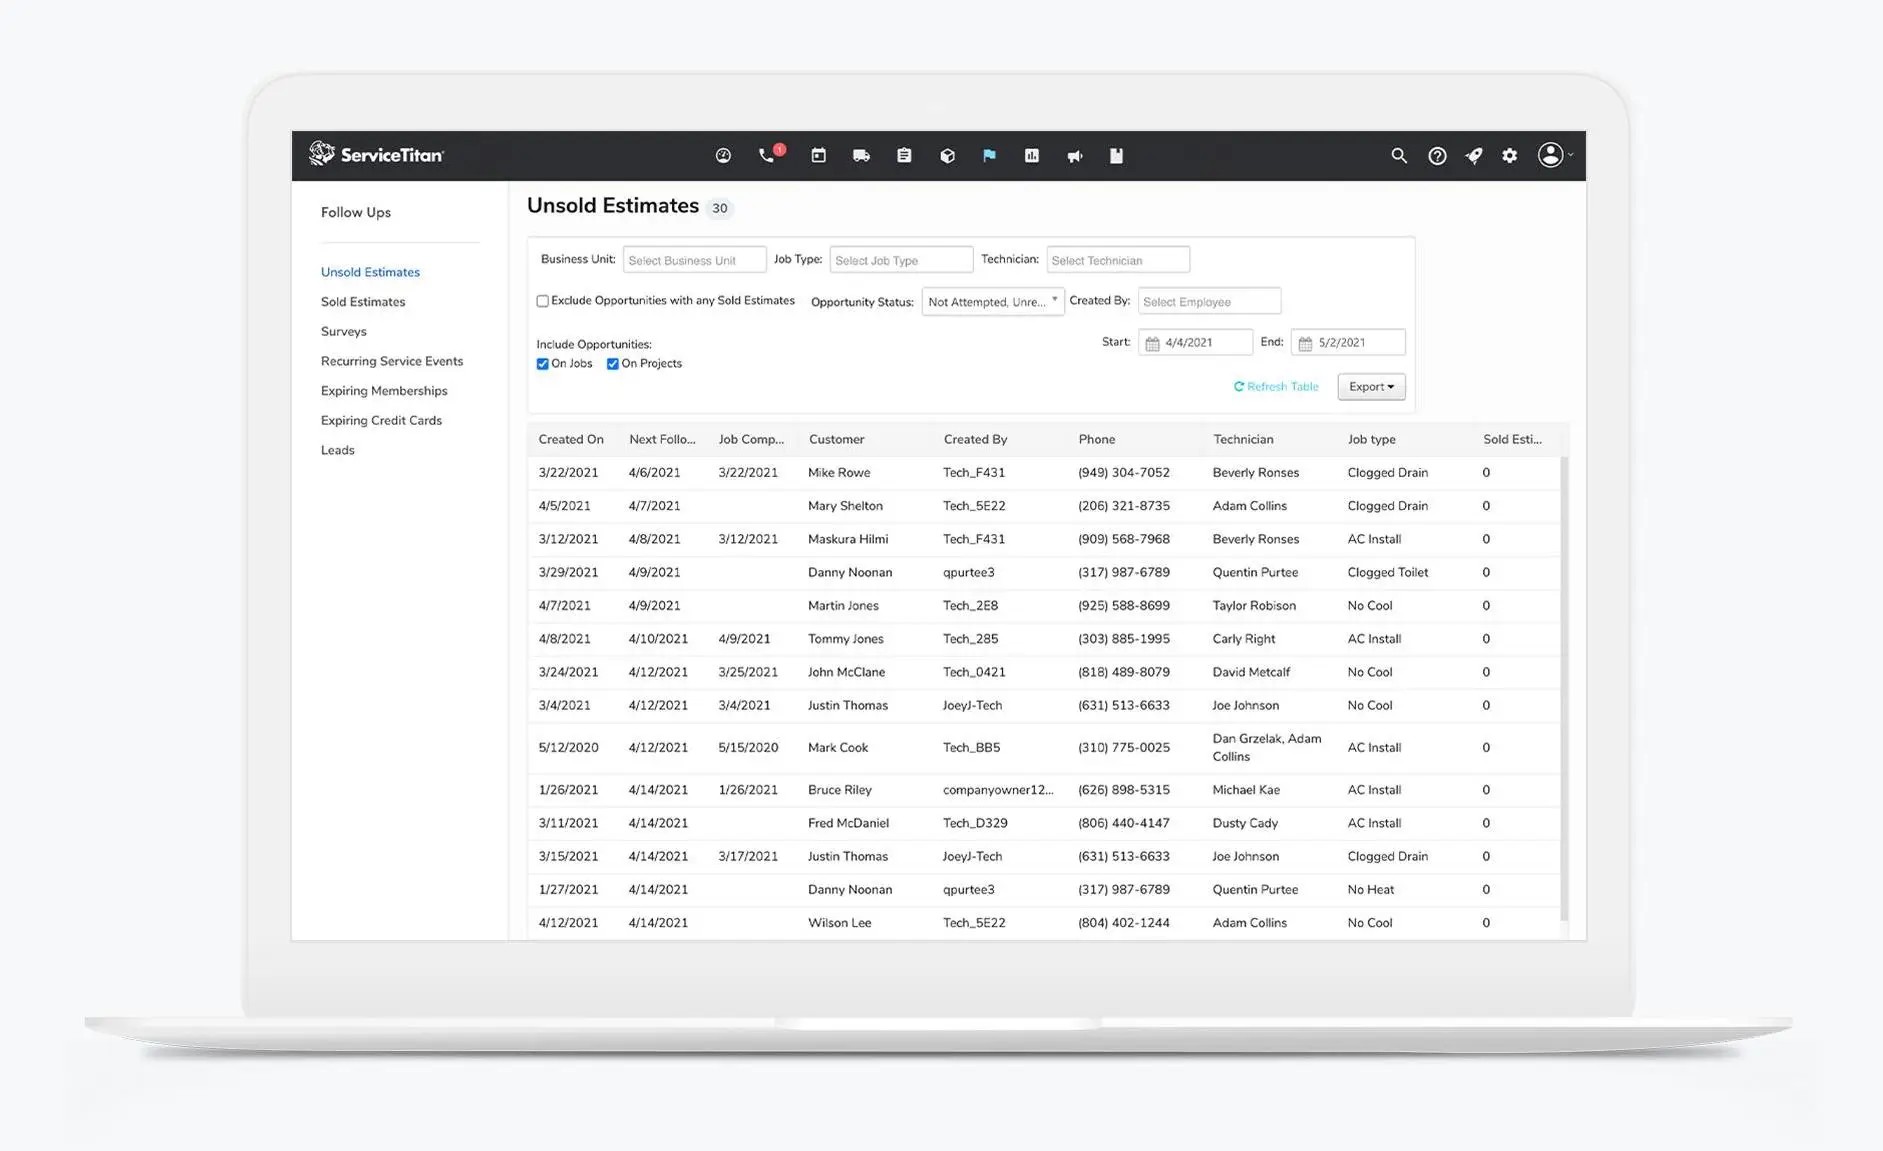Open the clipboard icon in top bar
This screenshot has width=1883, height=1151.
coord(904,156)
